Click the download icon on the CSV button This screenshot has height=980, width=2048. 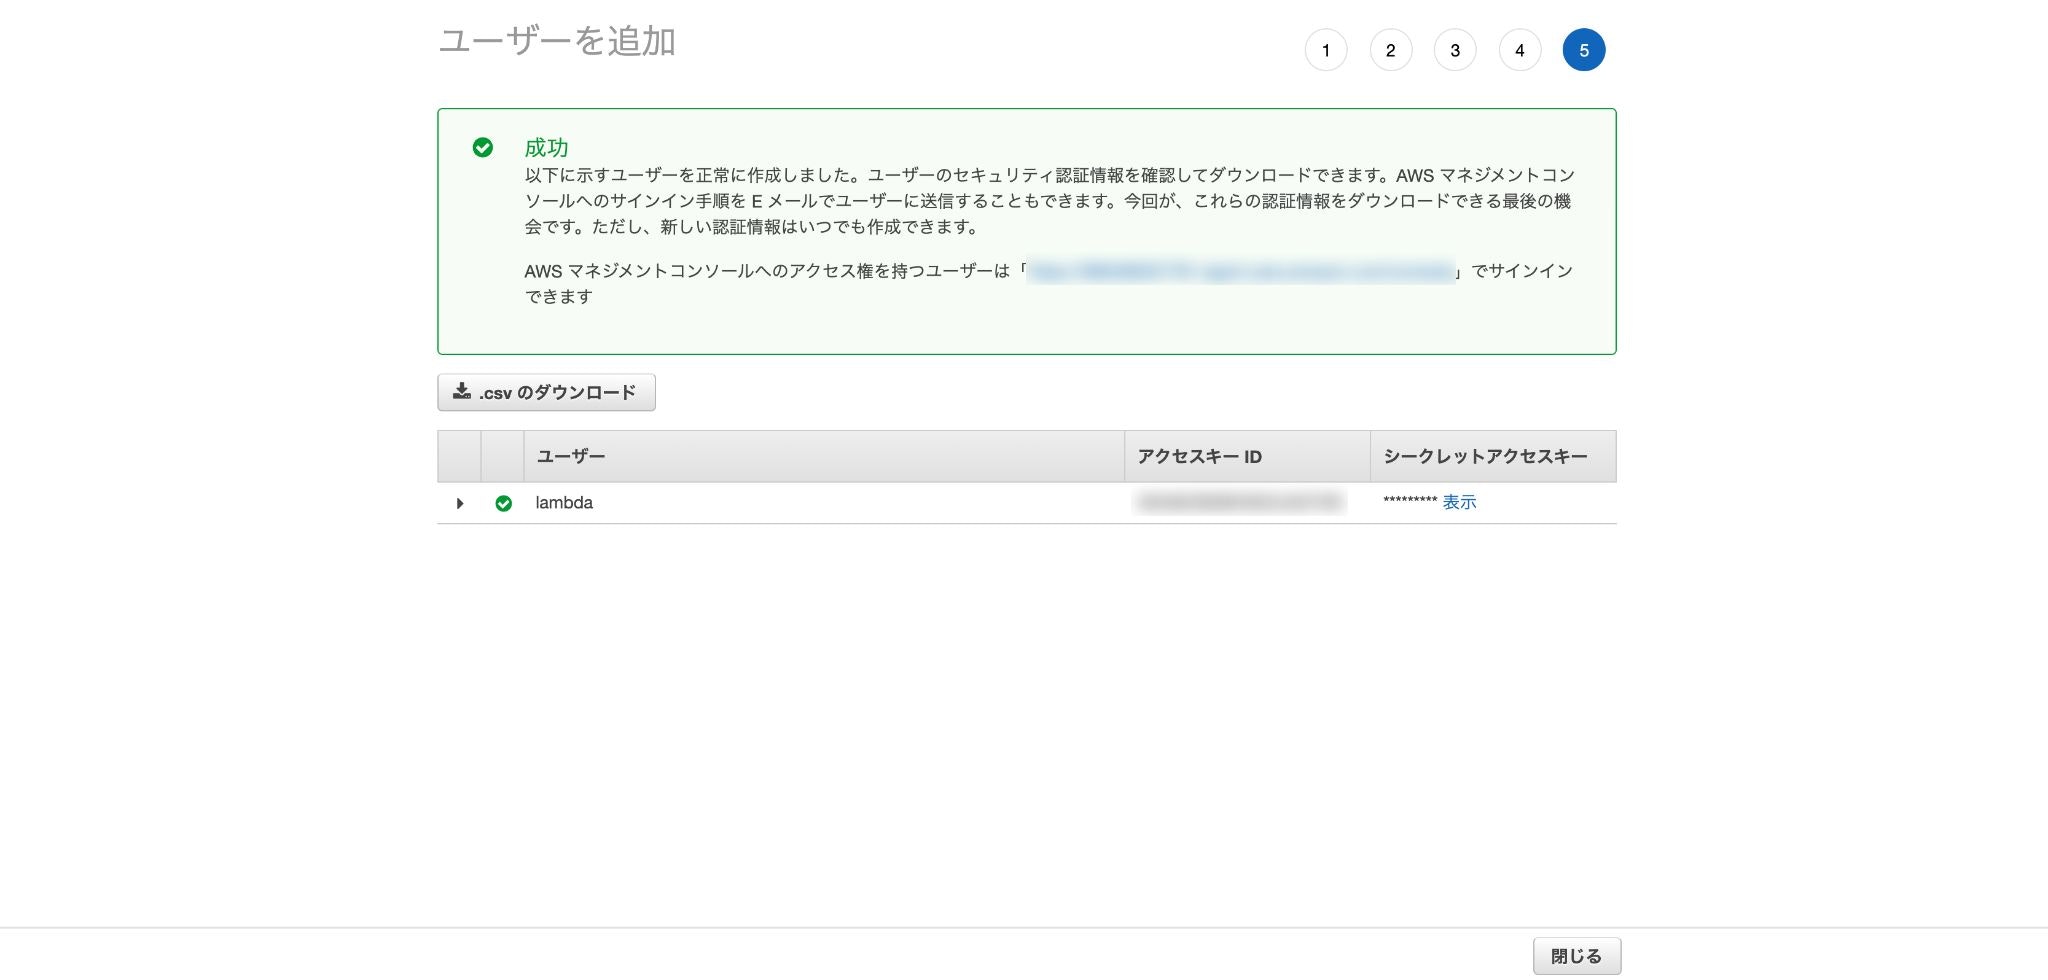coord(463,392)
